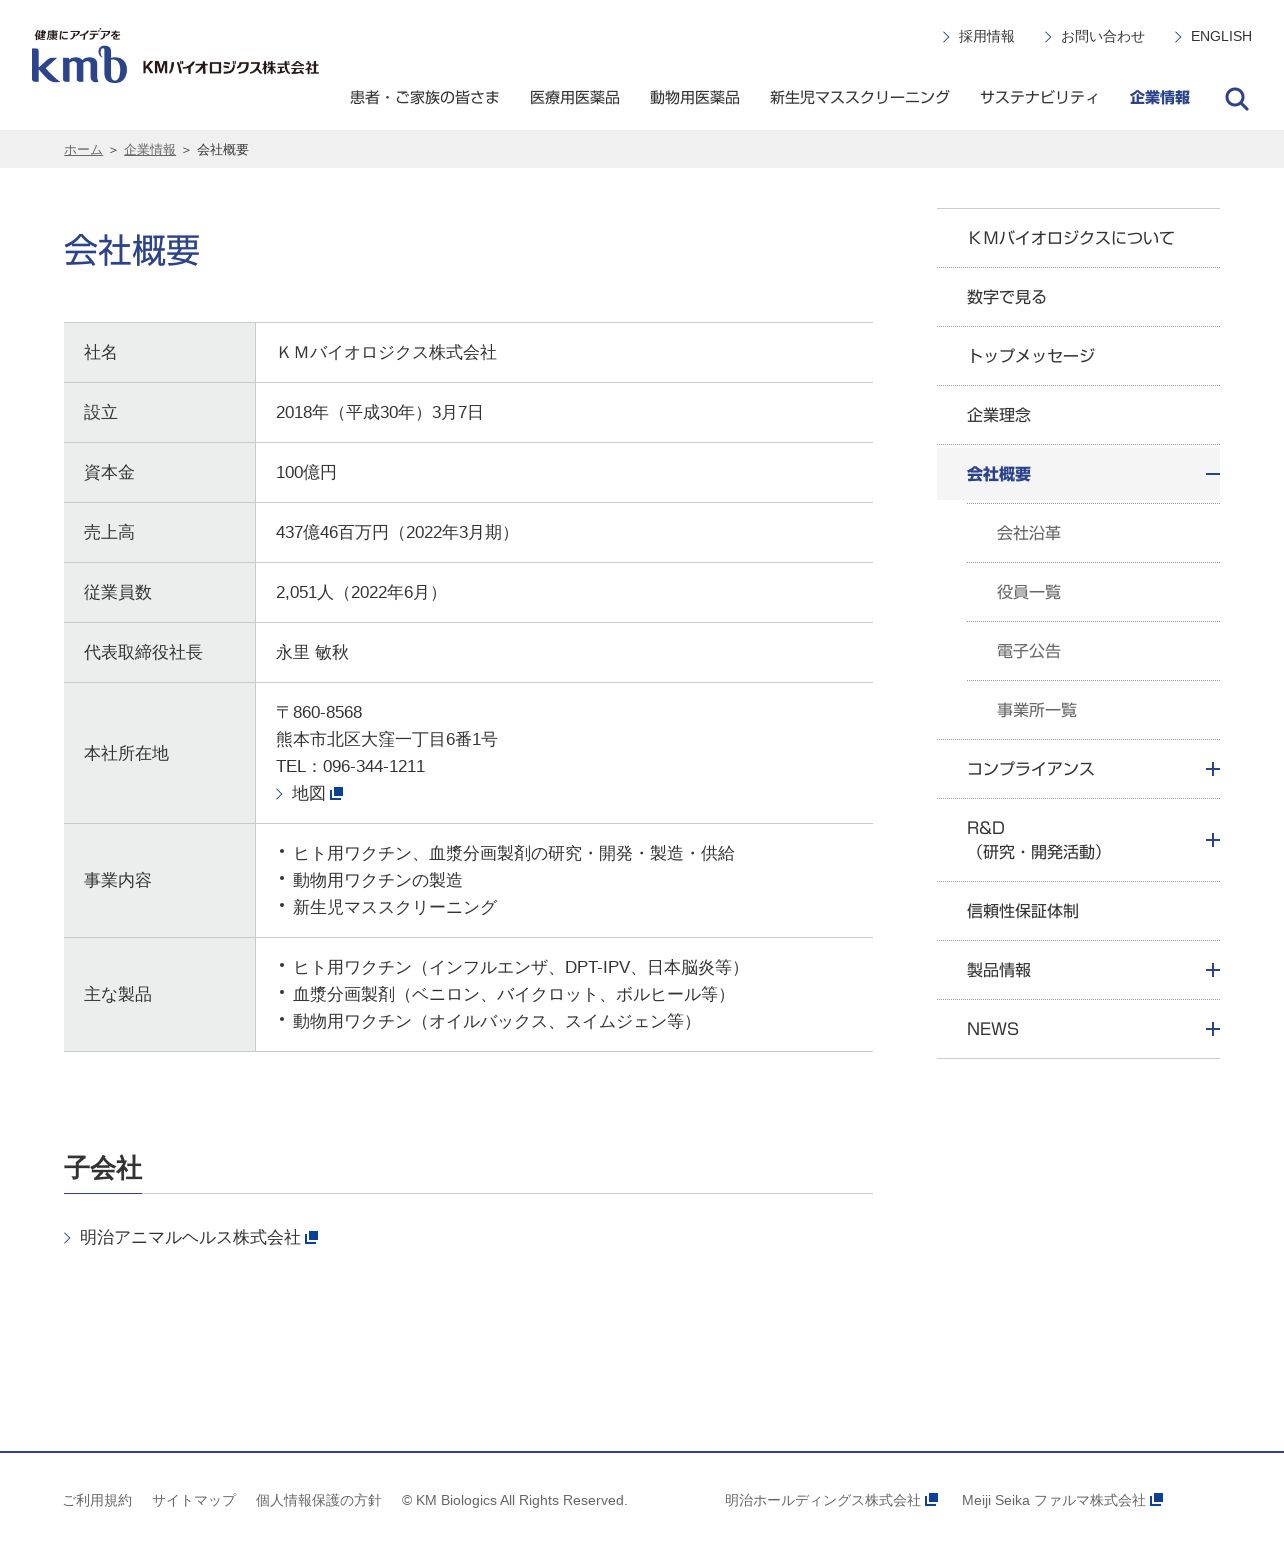Open 企業理念 sidebar item

coord(1078,415)
